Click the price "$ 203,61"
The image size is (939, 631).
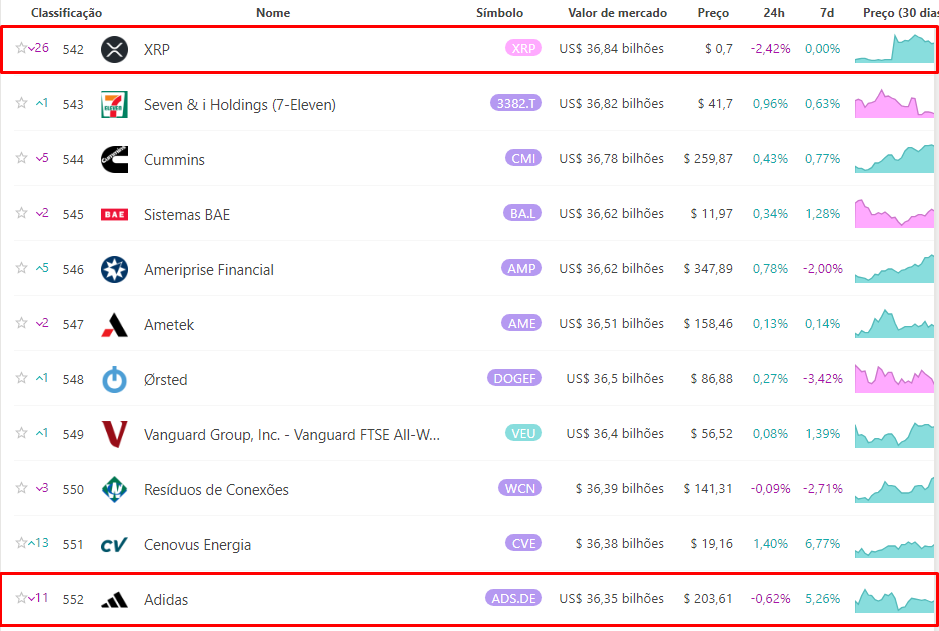pyautogui.click(x=708, y=599)
